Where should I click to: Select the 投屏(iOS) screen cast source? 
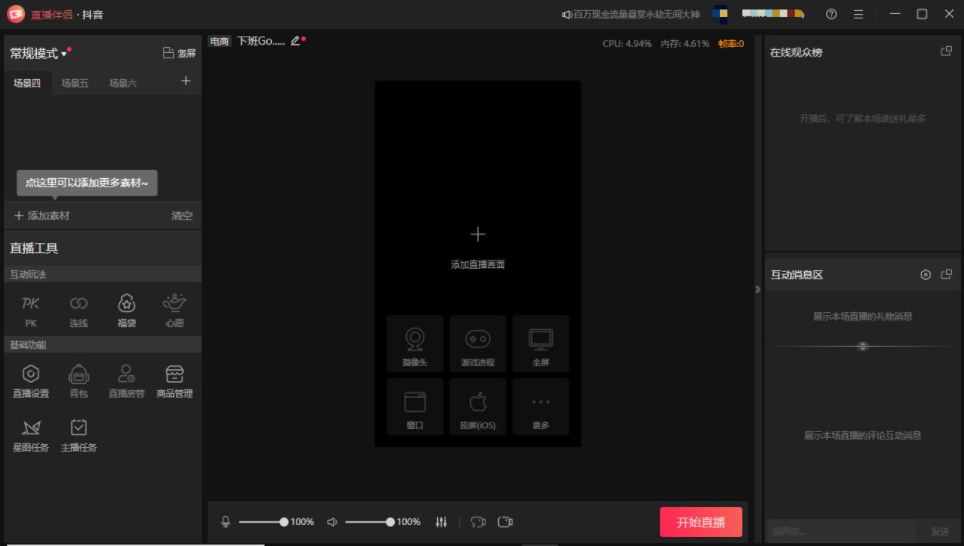click(478, 407)
